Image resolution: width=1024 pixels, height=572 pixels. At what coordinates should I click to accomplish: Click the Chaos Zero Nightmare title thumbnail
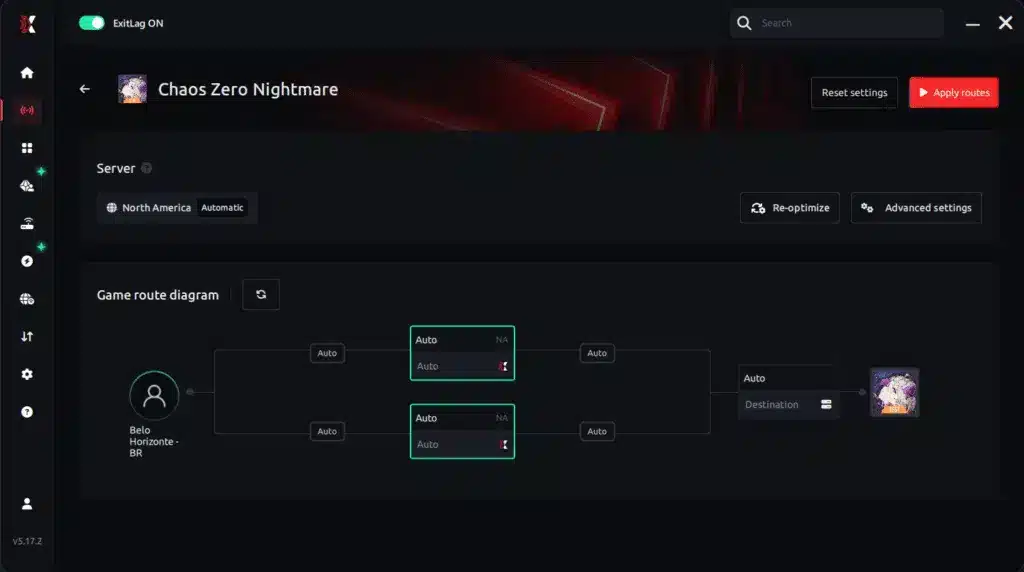coord(132,89)
